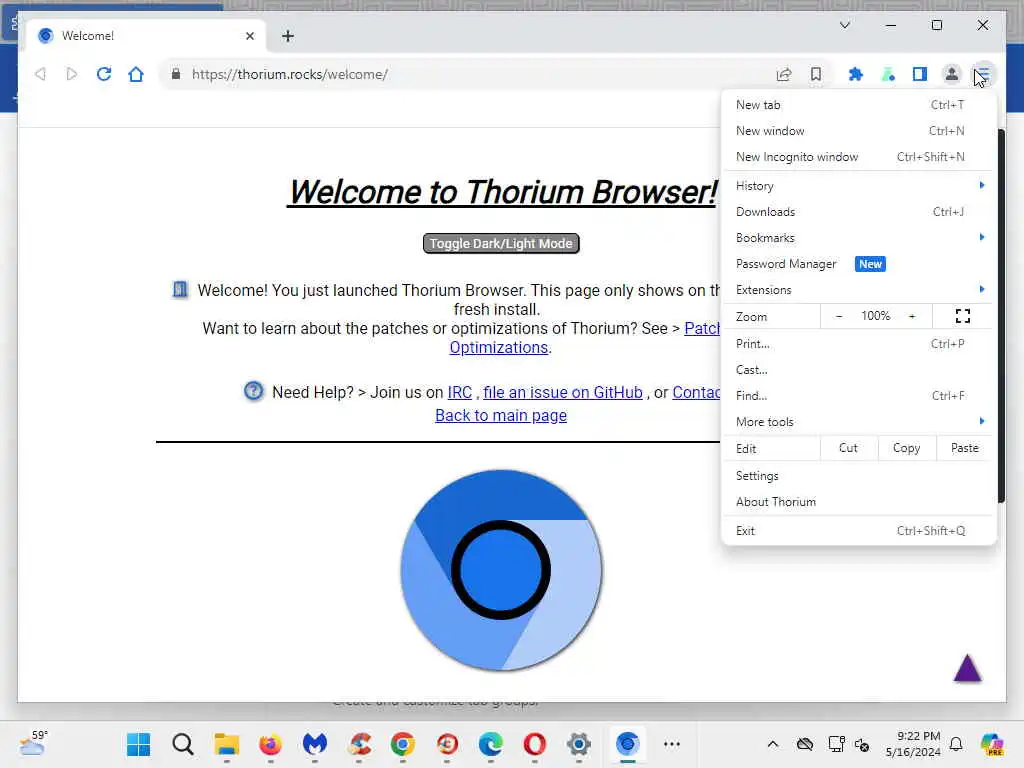
Task: Expand the More tools submenu
Action: [859, 422]
